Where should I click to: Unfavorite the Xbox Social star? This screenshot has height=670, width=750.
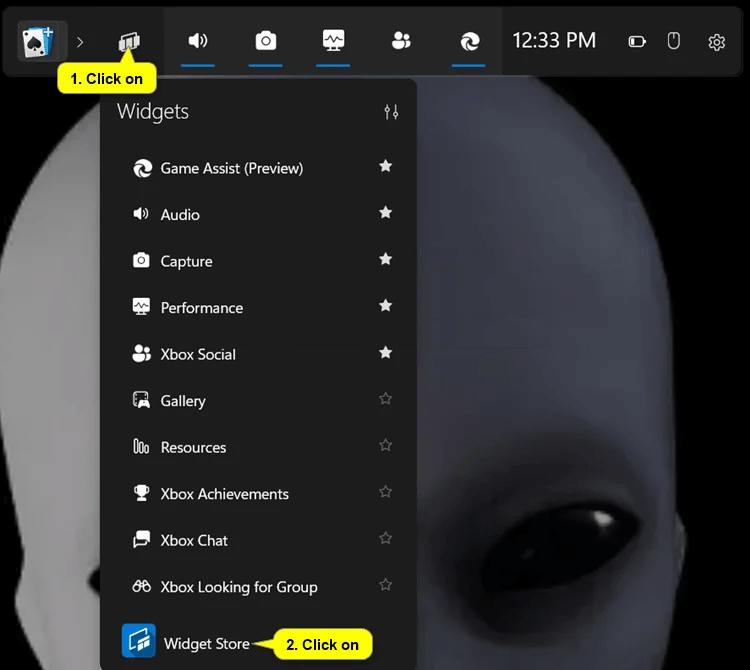[x=386, y=352]
